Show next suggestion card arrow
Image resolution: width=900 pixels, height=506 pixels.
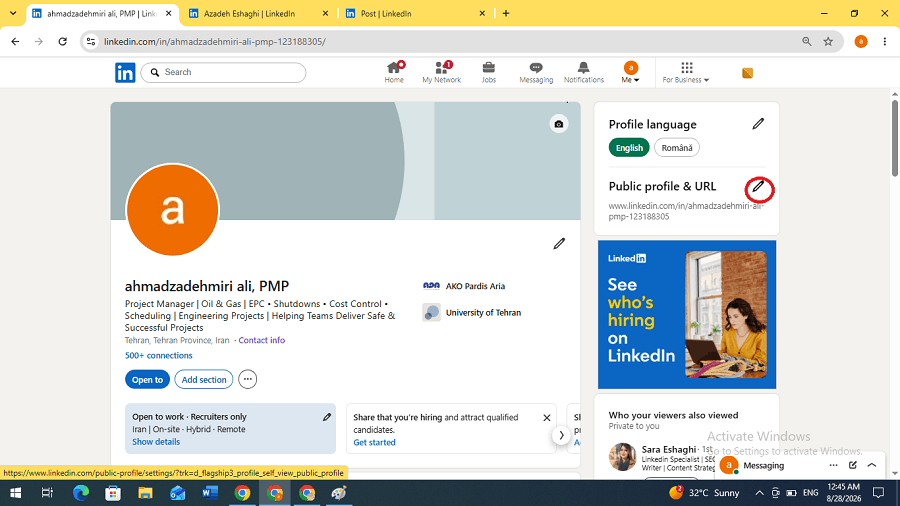click(561, 435)
